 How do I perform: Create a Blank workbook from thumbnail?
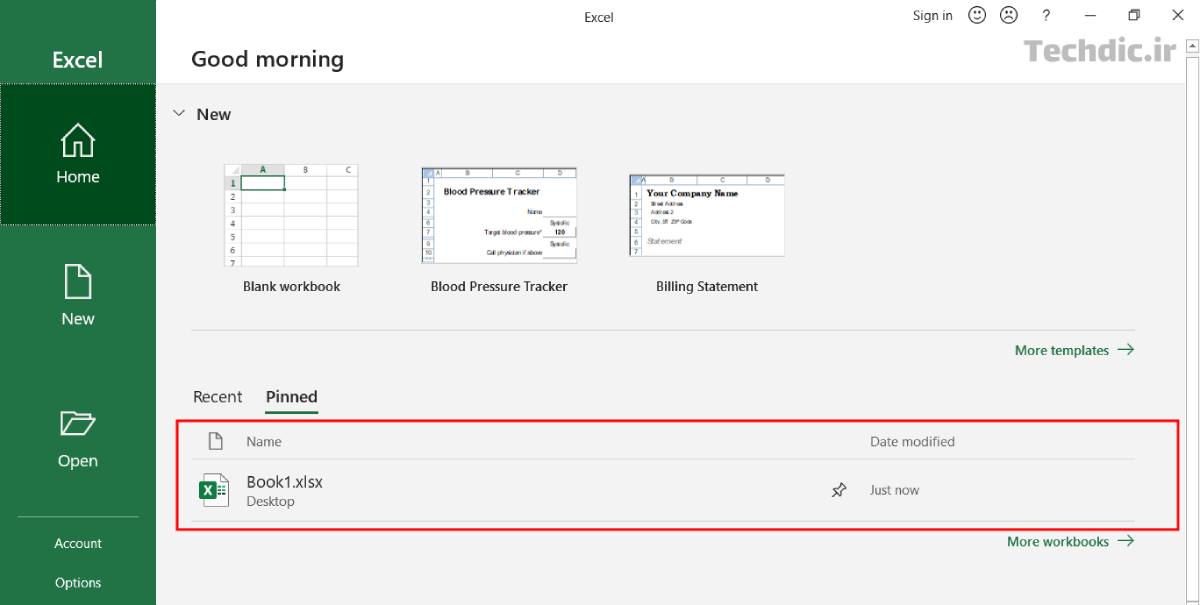(x=291, y=216)
